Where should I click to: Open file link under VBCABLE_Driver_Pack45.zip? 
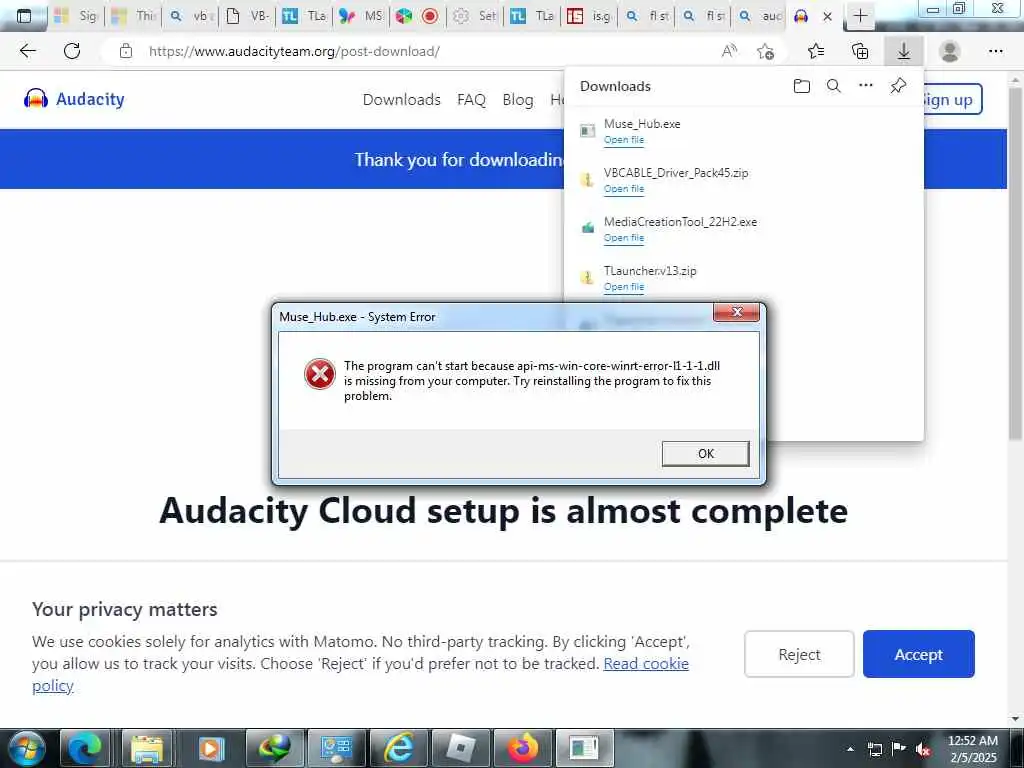(x=624, y=189)
